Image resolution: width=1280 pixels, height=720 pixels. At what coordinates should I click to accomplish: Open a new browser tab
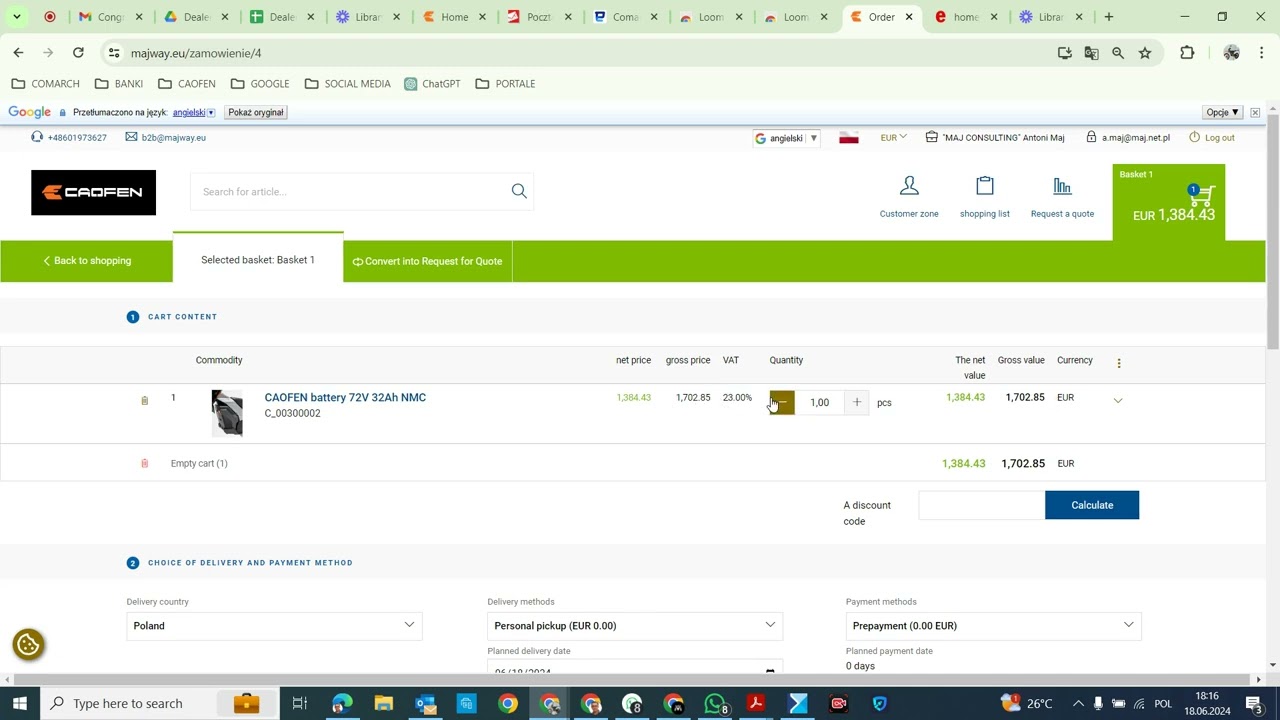[1108, 17]
